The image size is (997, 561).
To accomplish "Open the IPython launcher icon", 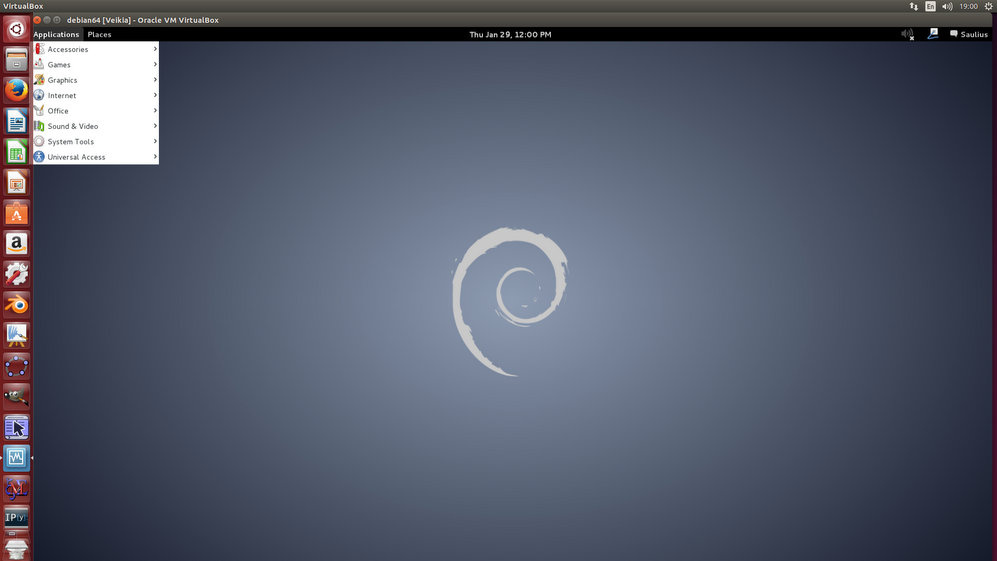I will [x=16, y=518].
